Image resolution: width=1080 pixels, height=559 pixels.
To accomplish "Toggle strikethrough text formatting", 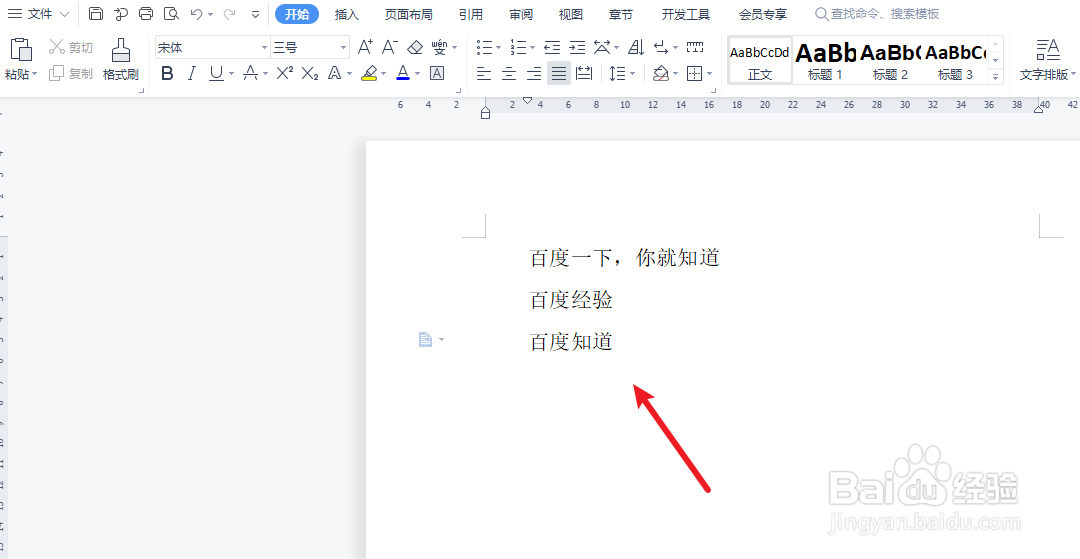I will click(251, 73).
